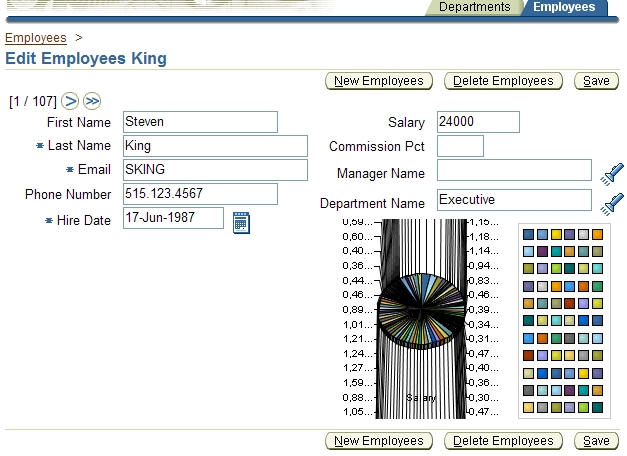Click the top Save button
Image resolution: width=627 pixels, height=456 pixels.
point(596,81)
